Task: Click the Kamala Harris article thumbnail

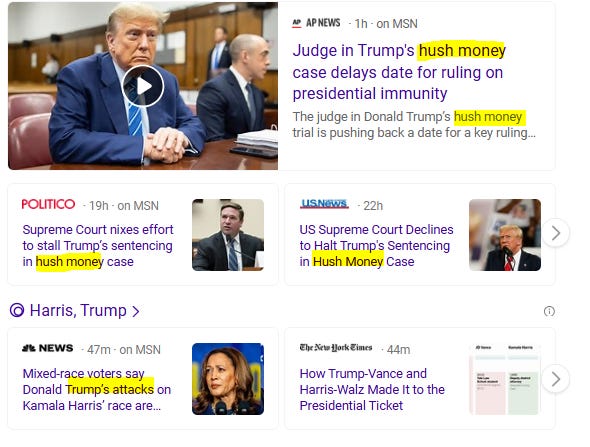Action: point(228,379)
